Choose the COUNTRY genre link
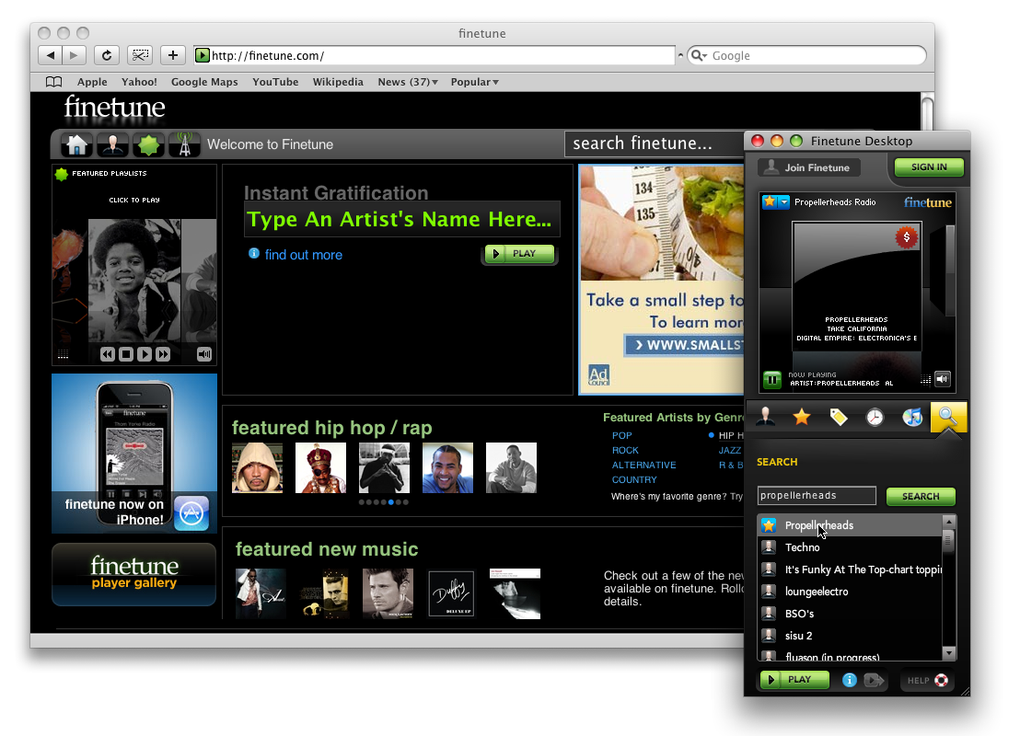 click(x=634, y=480)
